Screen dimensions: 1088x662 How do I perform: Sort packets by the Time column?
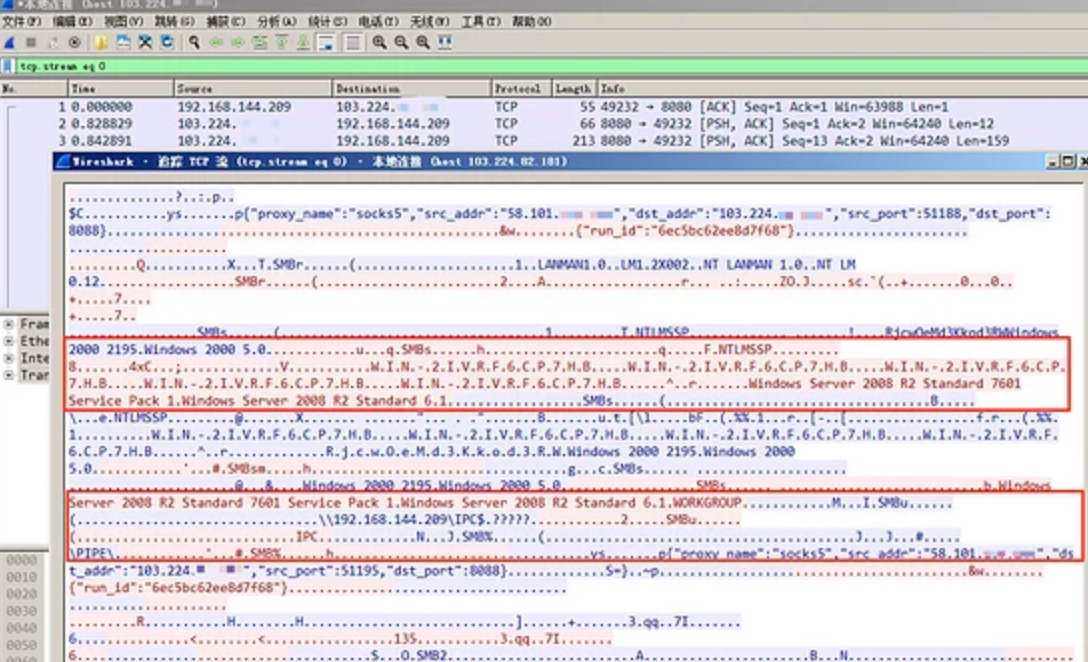pos(121,89)
